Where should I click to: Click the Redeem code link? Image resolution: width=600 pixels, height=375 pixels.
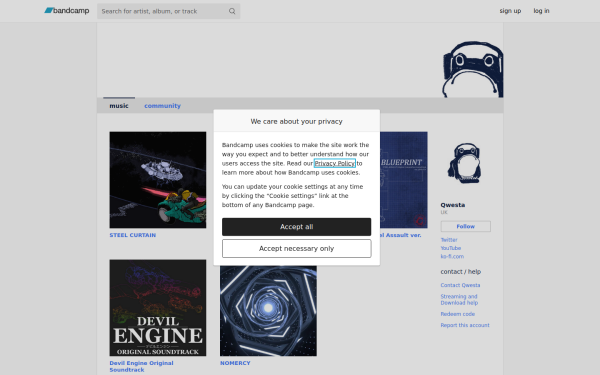[x=458, y=314]
